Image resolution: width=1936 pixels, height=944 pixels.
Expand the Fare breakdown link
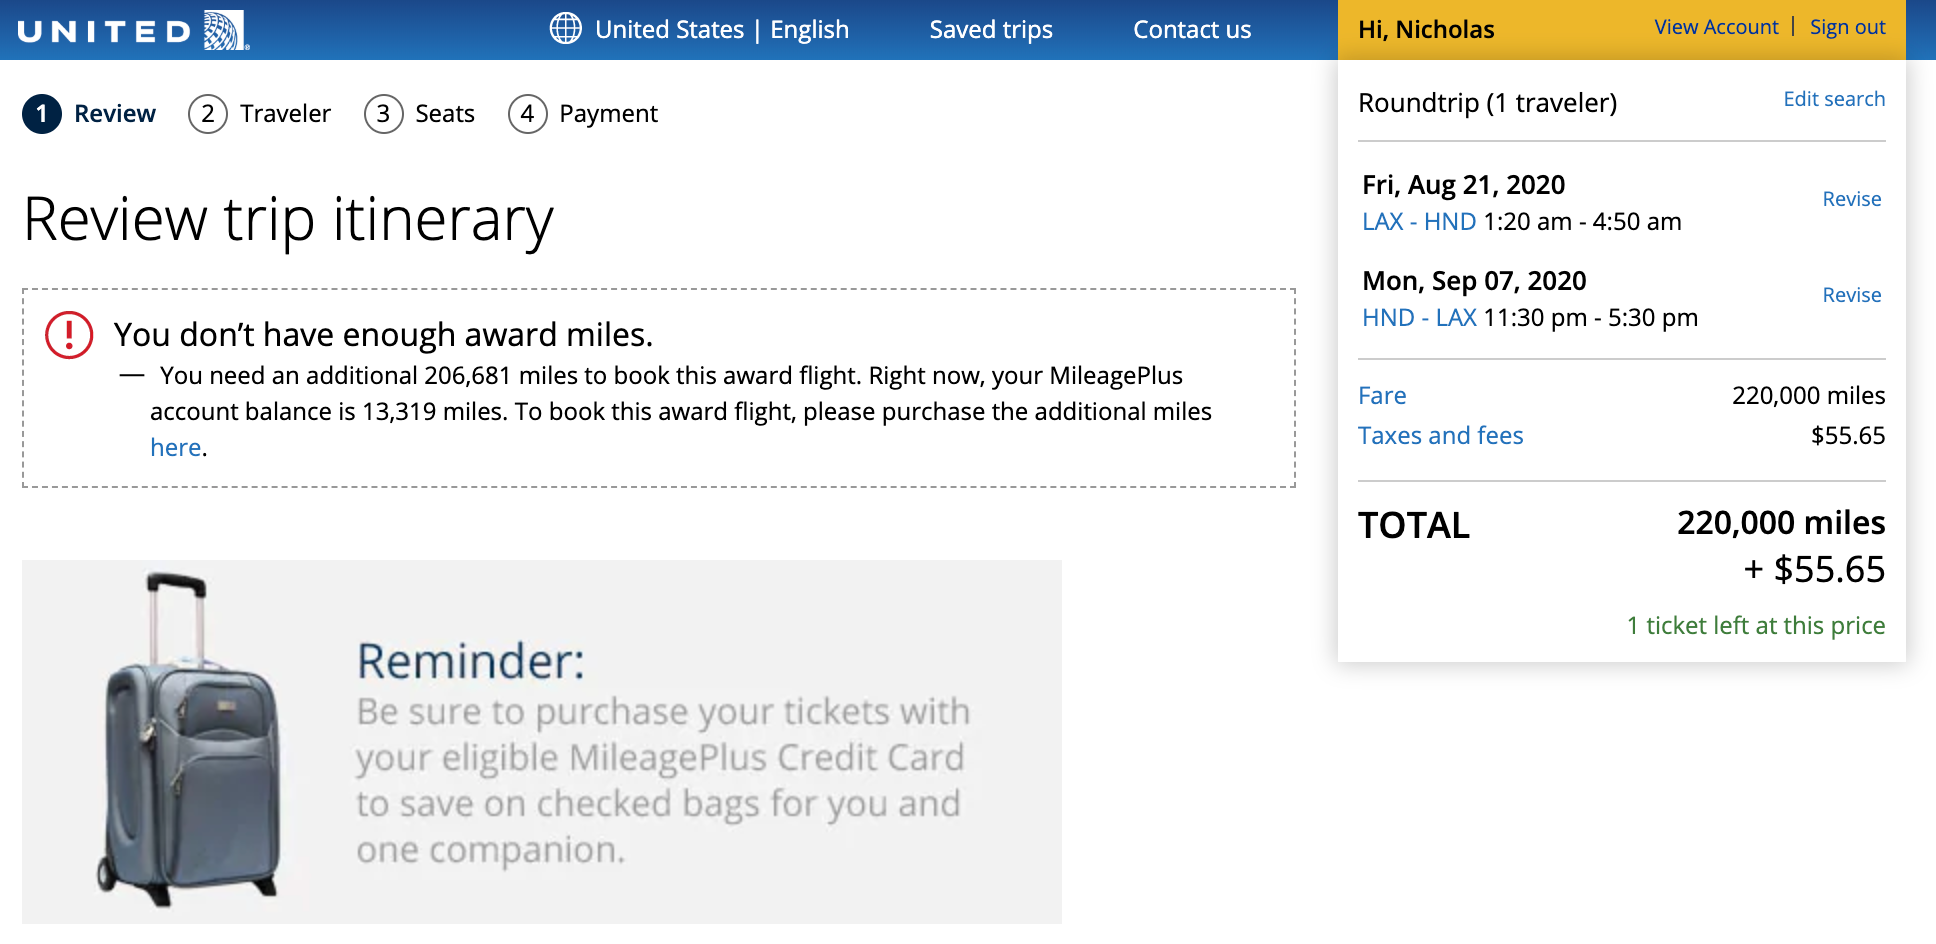coord(1382,396)
